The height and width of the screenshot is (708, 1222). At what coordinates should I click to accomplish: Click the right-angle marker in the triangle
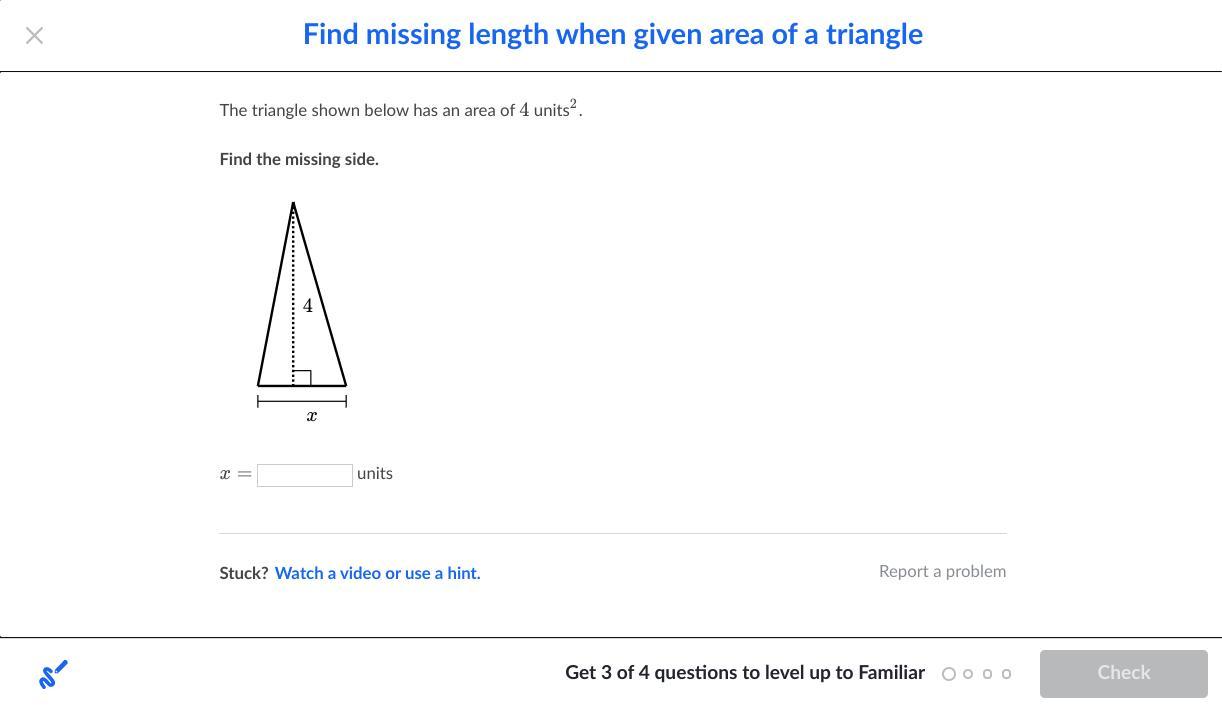pyautogui.click(x=302, y=377)
